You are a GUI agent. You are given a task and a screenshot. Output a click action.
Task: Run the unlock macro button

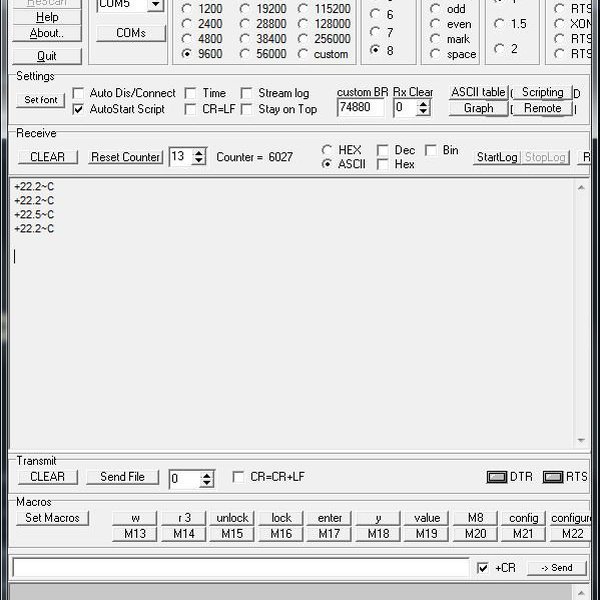[x=232, y=518]
